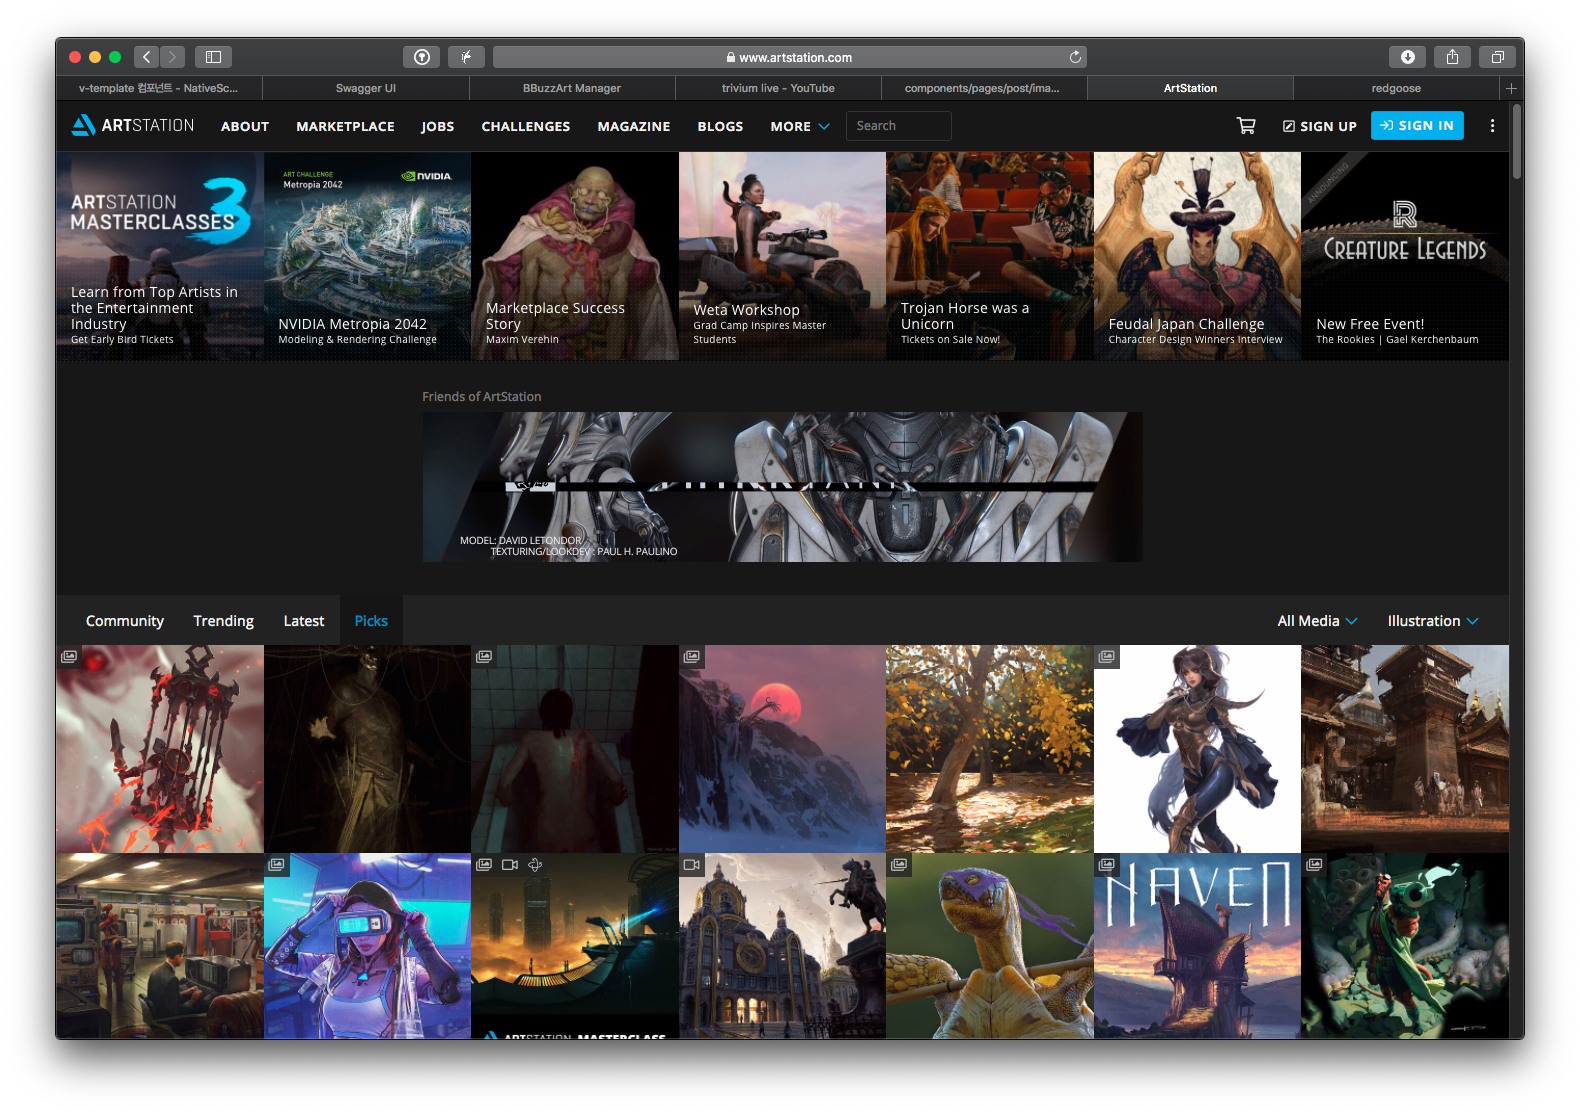Open the Feudal Japan Challenge banner
1580x1113 pixels.
[x=1197, y=256]
